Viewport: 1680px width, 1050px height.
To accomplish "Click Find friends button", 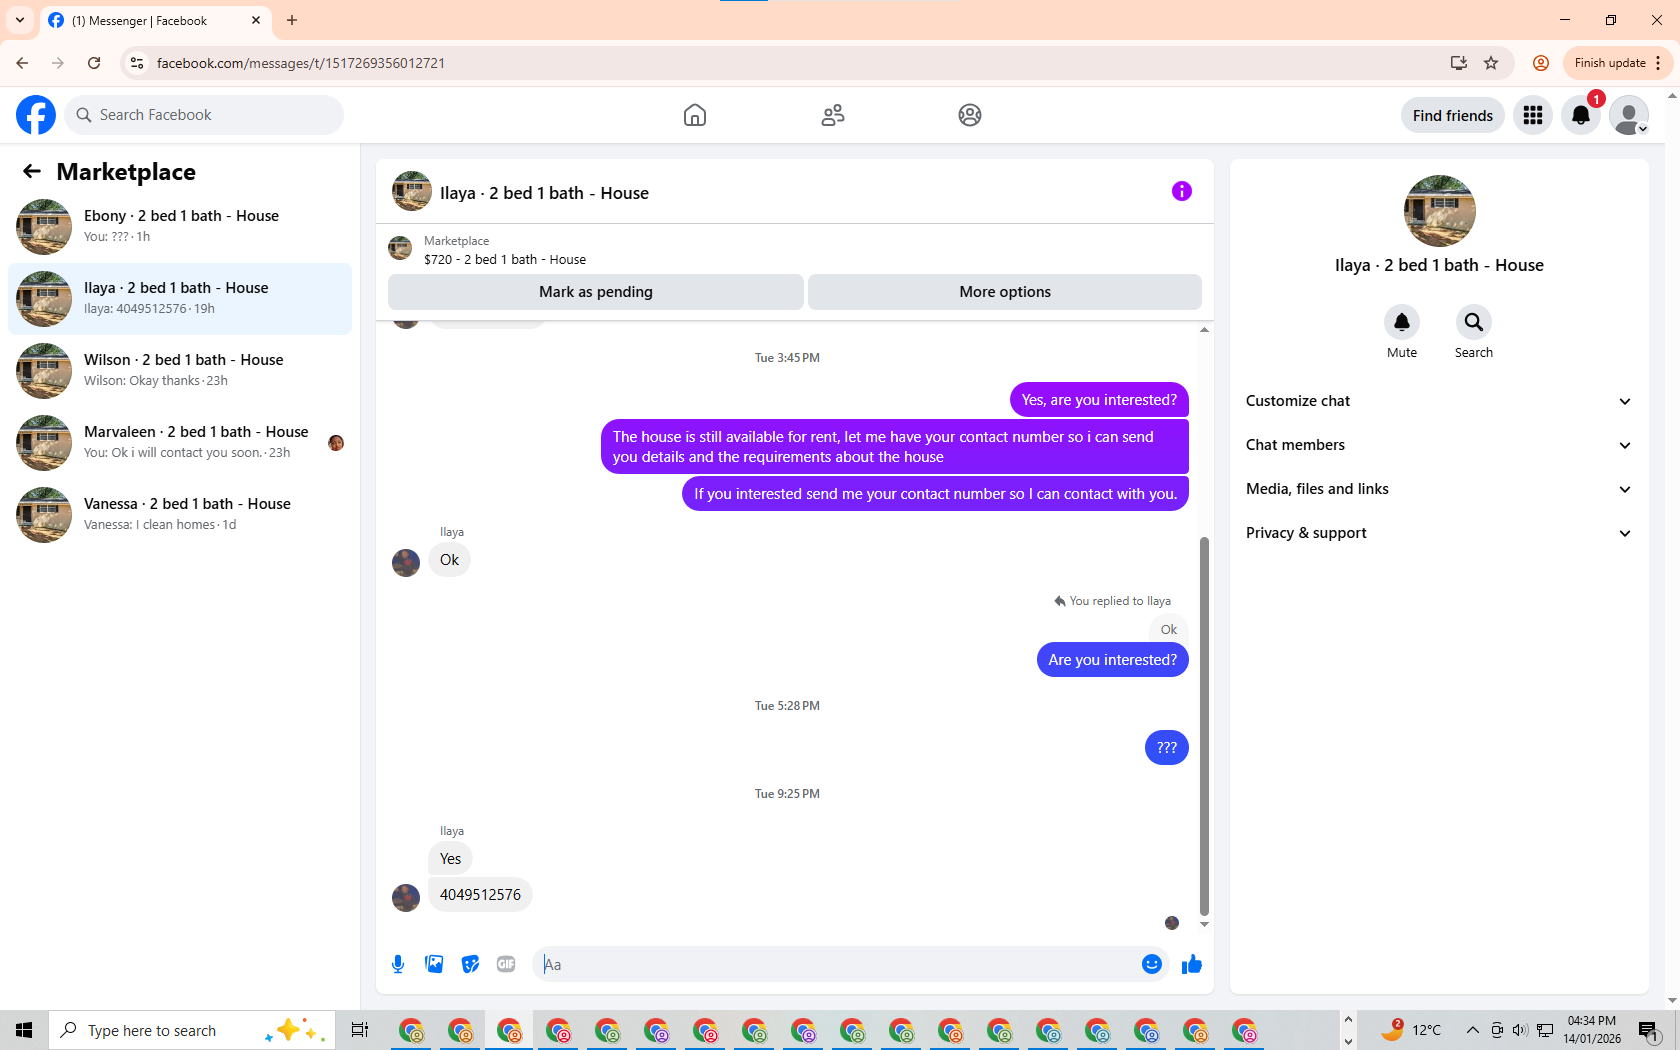I will point(1452,115).
